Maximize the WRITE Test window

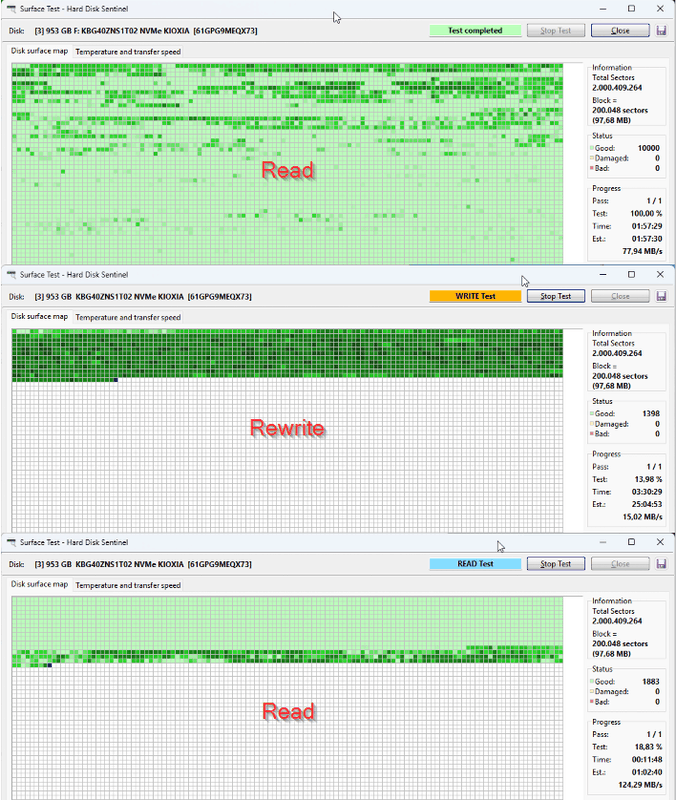(x=632, y=274)
